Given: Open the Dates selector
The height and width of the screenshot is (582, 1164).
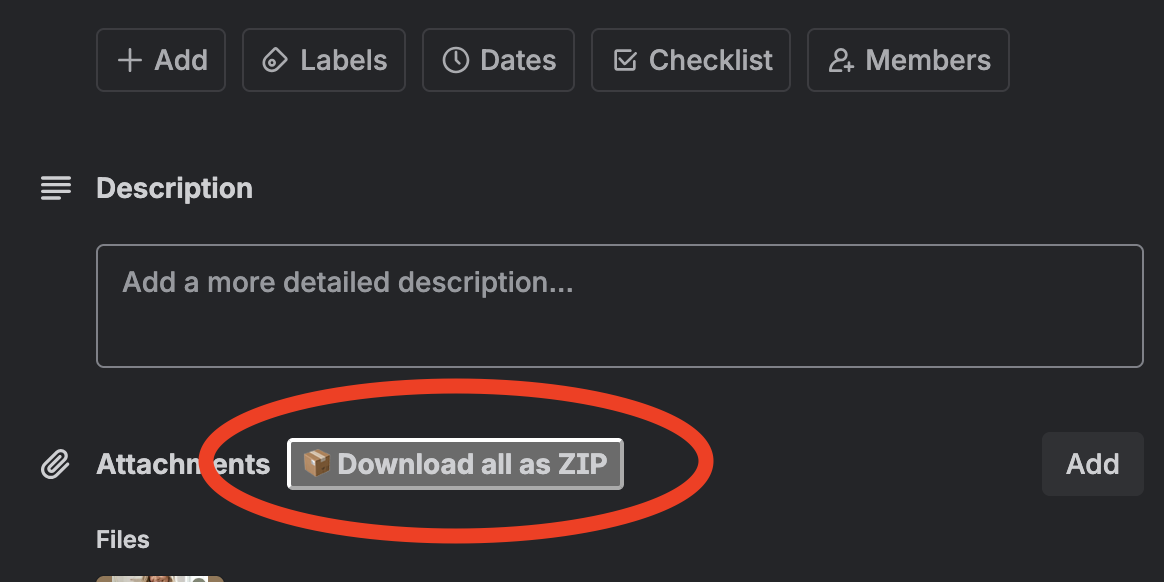Looking at the screenshot, I should (x=498, y=60).
